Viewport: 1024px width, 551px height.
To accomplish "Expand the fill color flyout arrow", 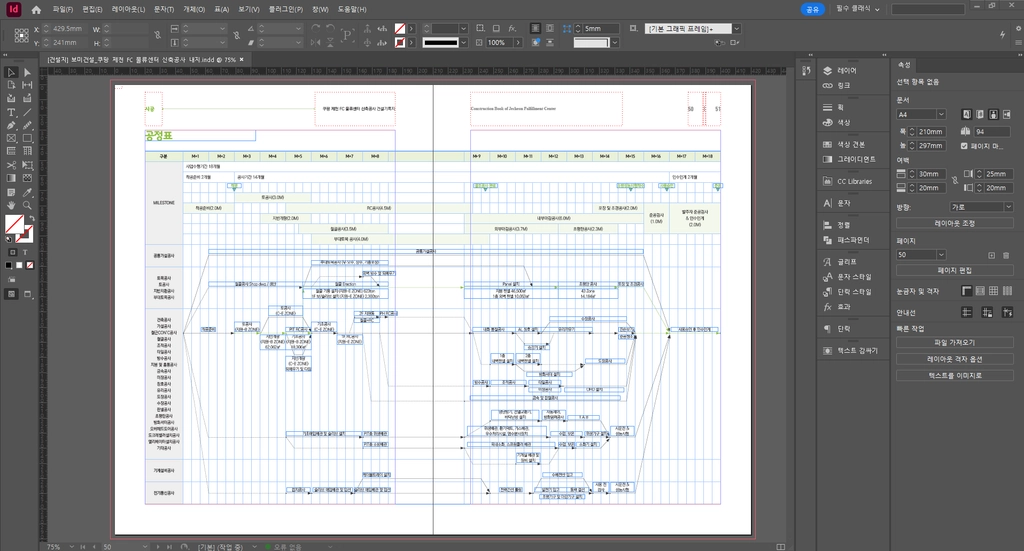I will 411,29.
